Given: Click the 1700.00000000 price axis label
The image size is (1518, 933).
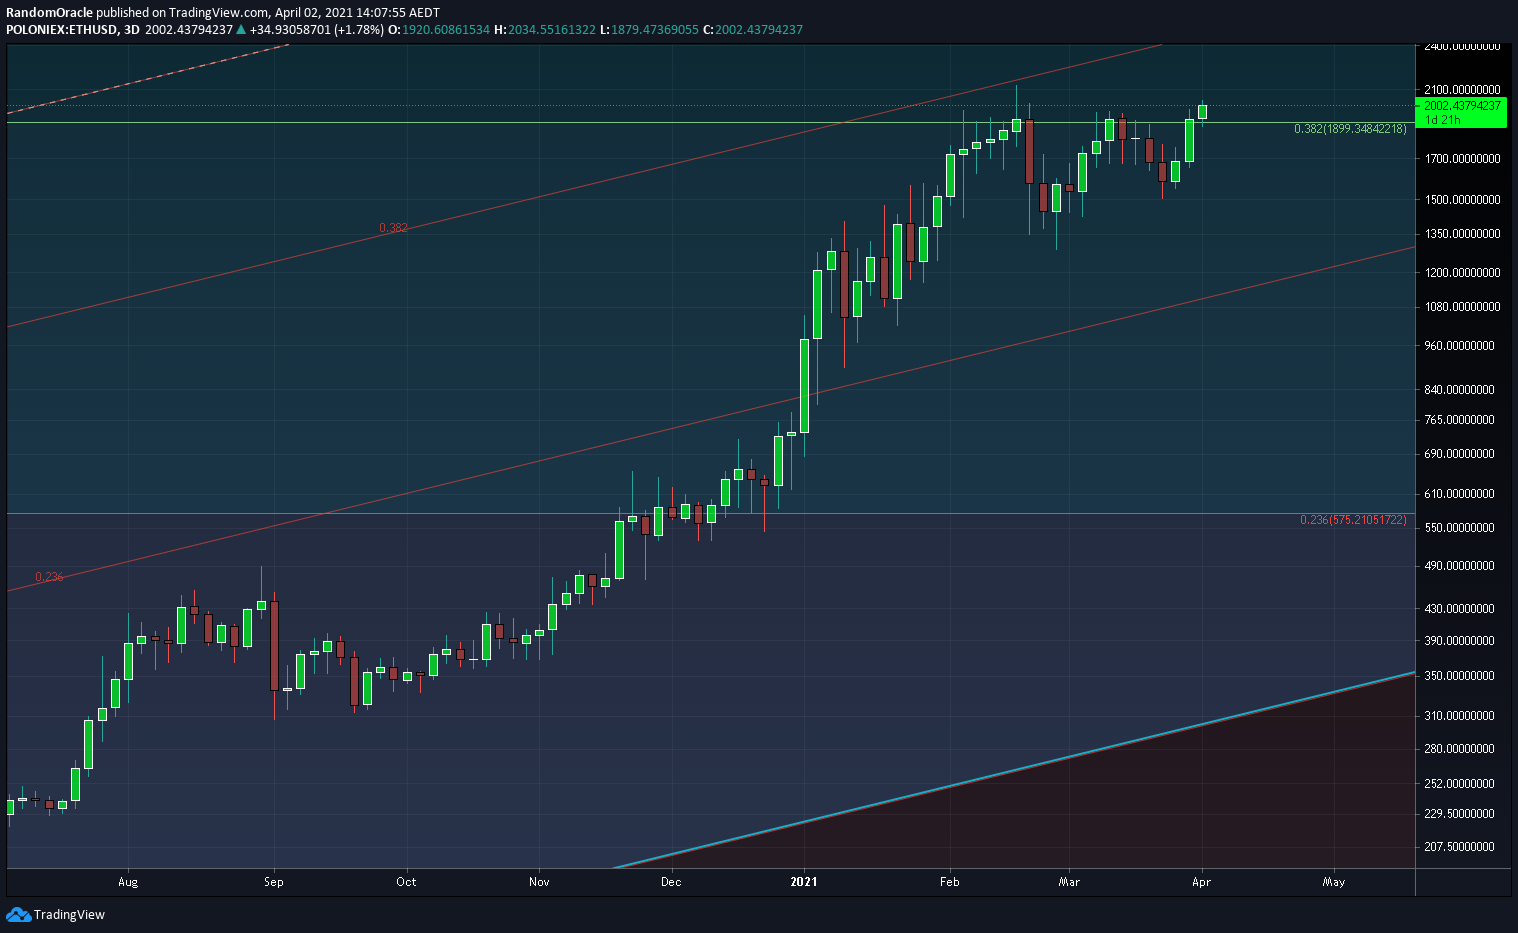Looking at the screenshot, I should 1462,158.
